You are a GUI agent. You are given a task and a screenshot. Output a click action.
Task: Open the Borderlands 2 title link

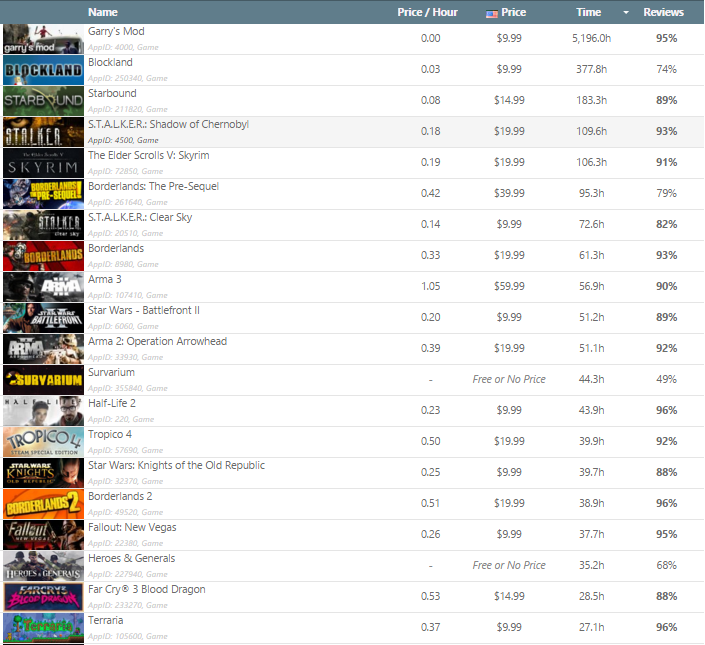tap(120, 497)
